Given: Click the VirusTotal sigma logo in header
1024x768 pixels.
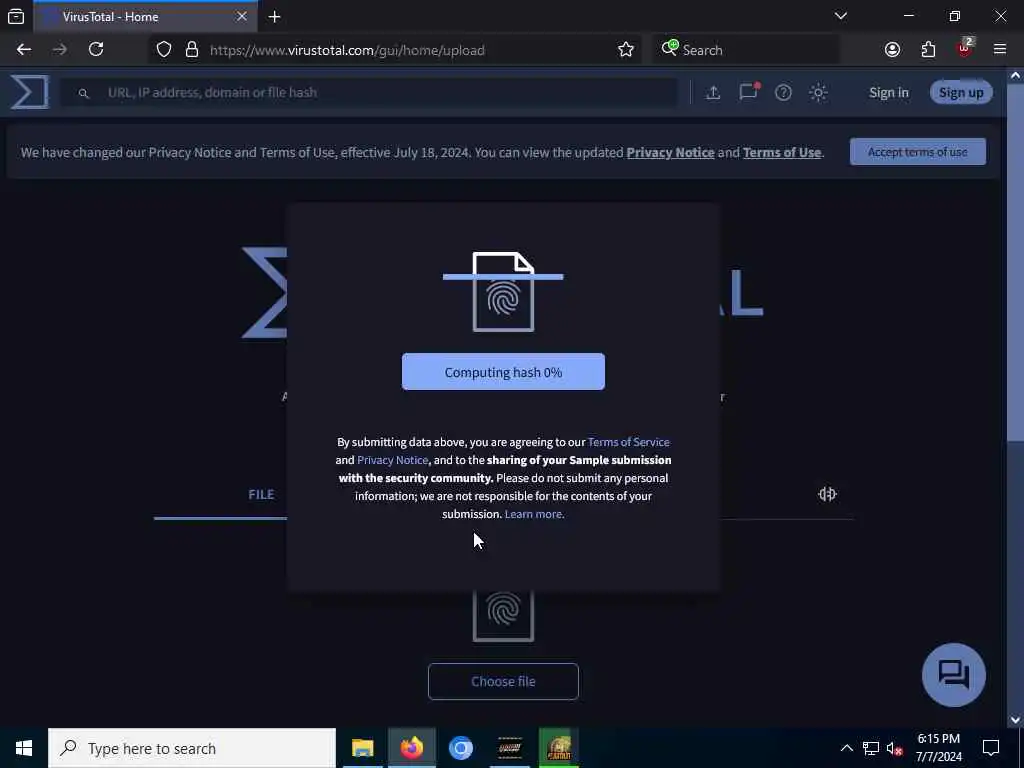Looking at the screenshot, I should click(x=29, y=92).
